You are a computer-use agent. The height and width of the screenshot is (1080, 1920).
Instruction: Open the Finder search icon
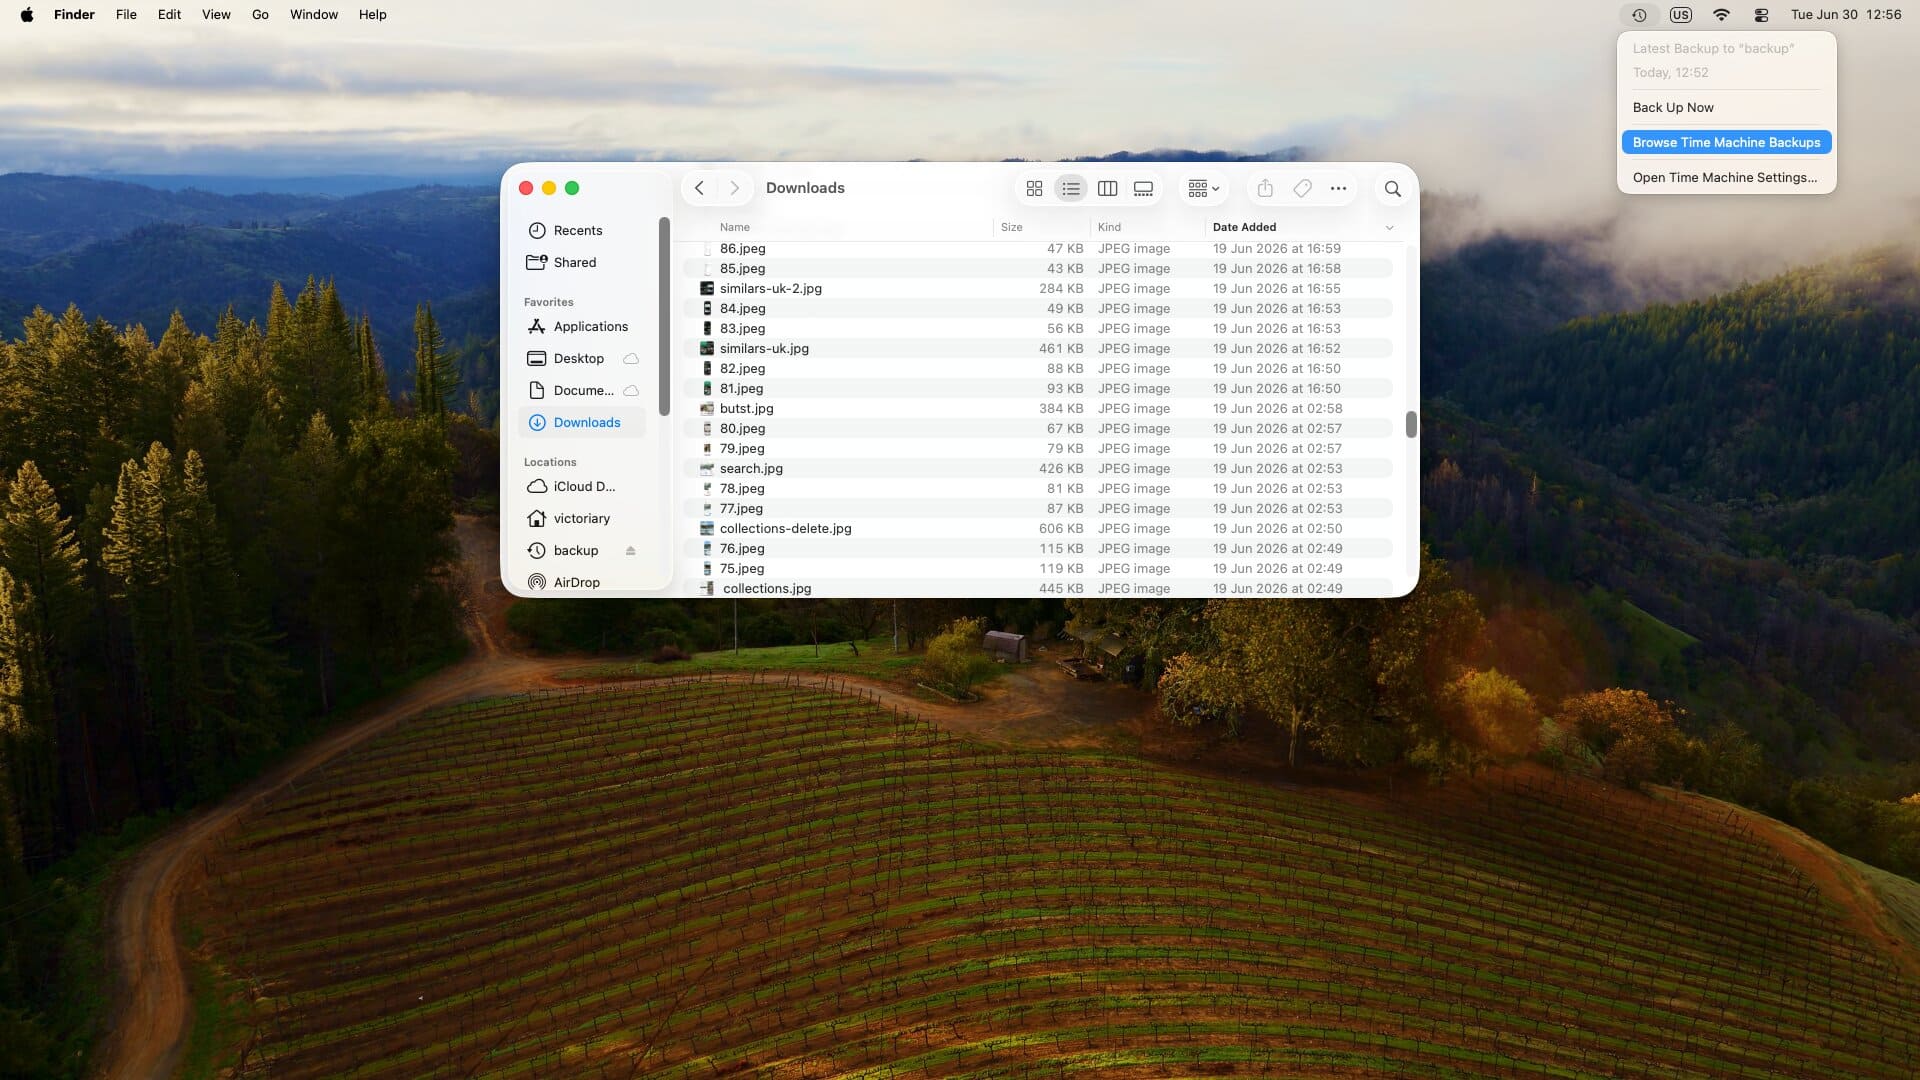(x=1392, y=189)
